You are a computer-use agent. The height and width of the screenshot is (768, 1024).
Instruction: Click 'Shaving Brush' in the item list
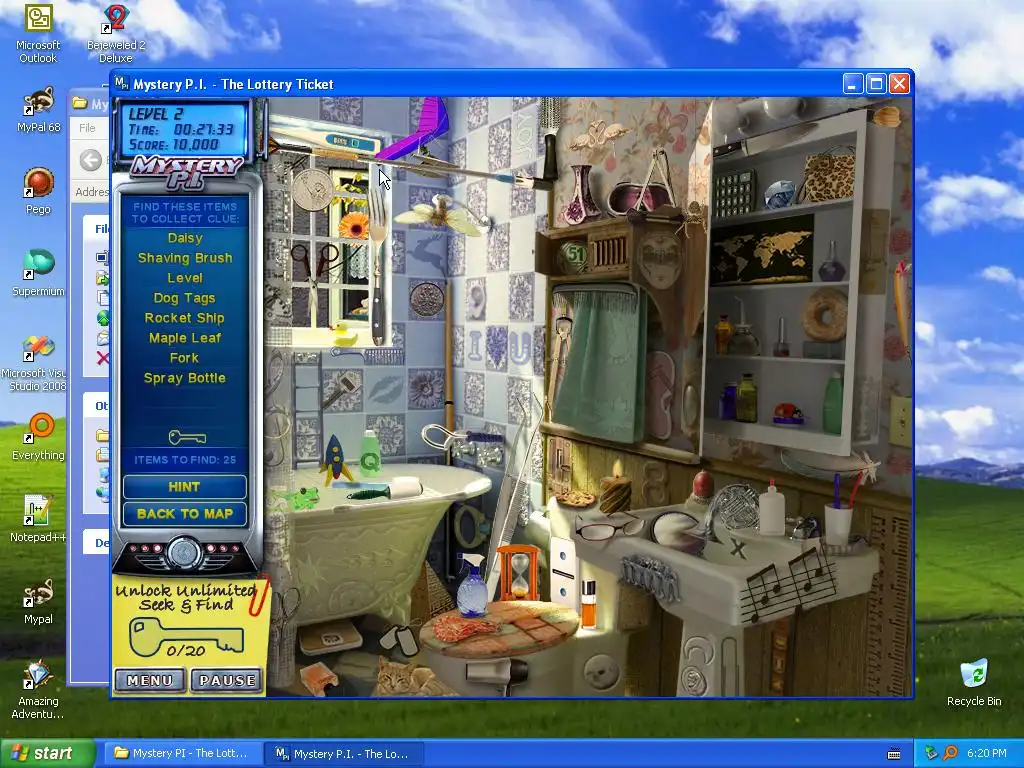click(185, 258)
